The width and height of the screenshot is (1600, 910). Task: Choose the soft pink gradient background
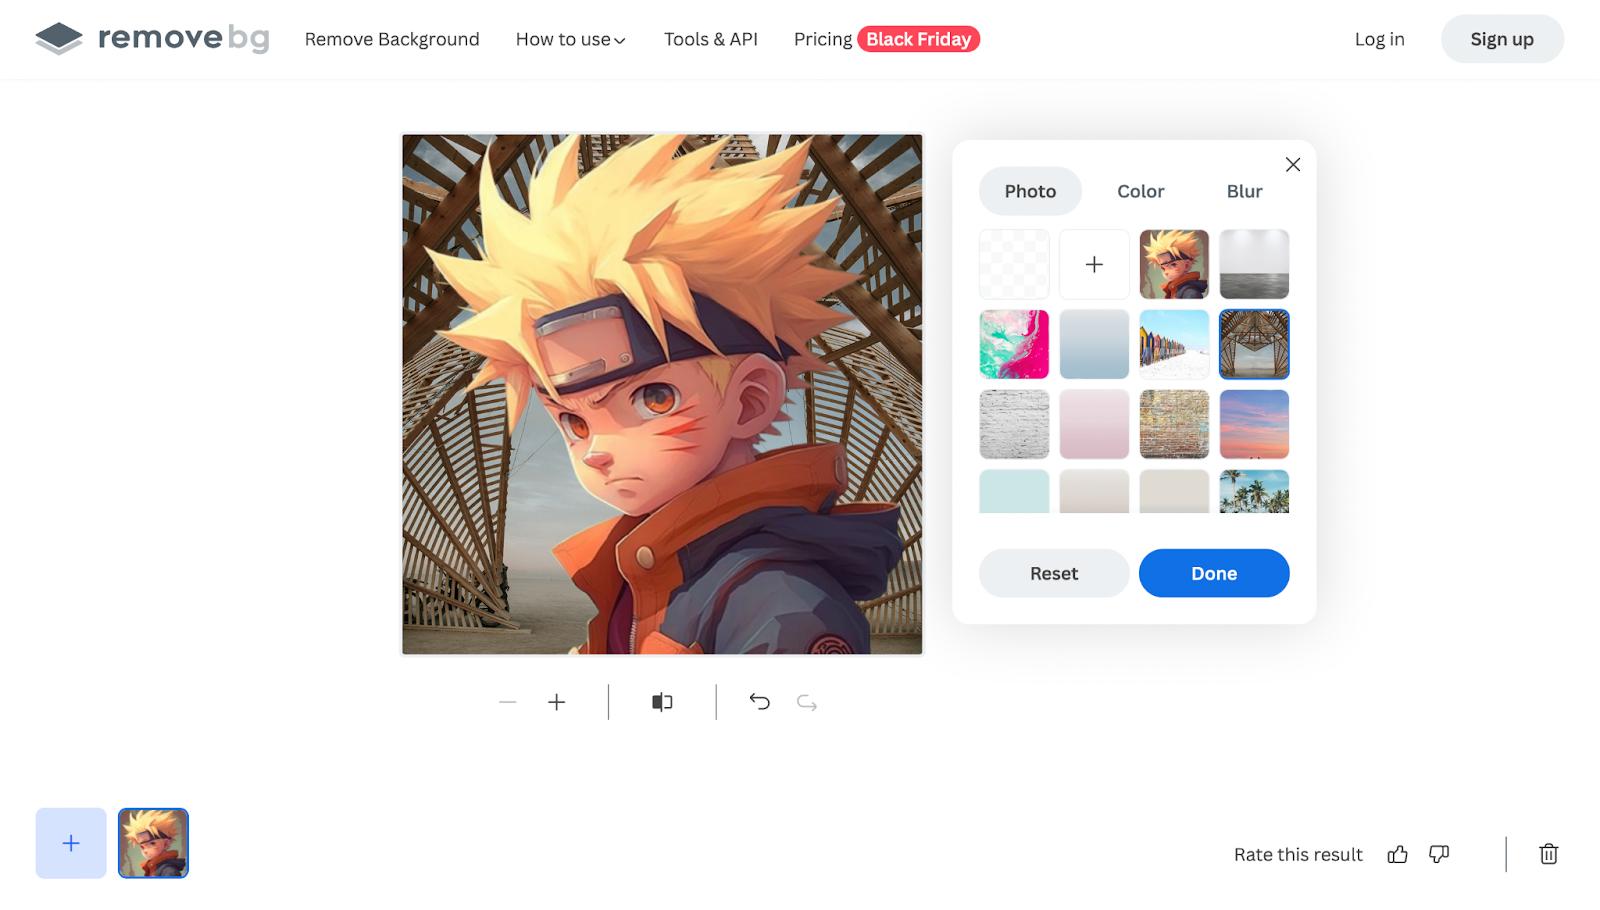pos(1094,424)
